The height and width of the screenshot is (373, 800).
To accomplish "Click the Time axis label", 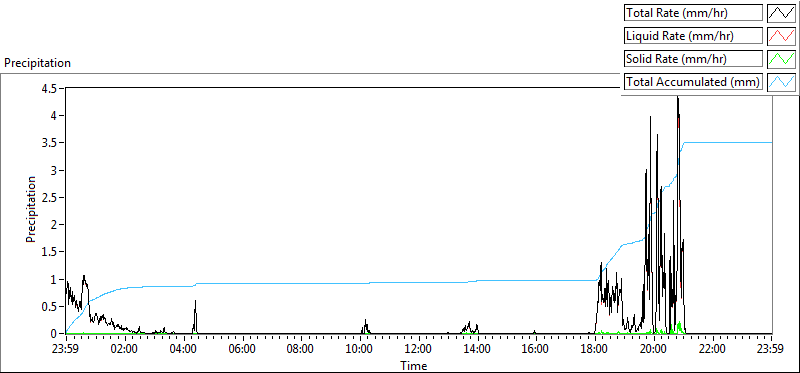I will coord(414,365).
